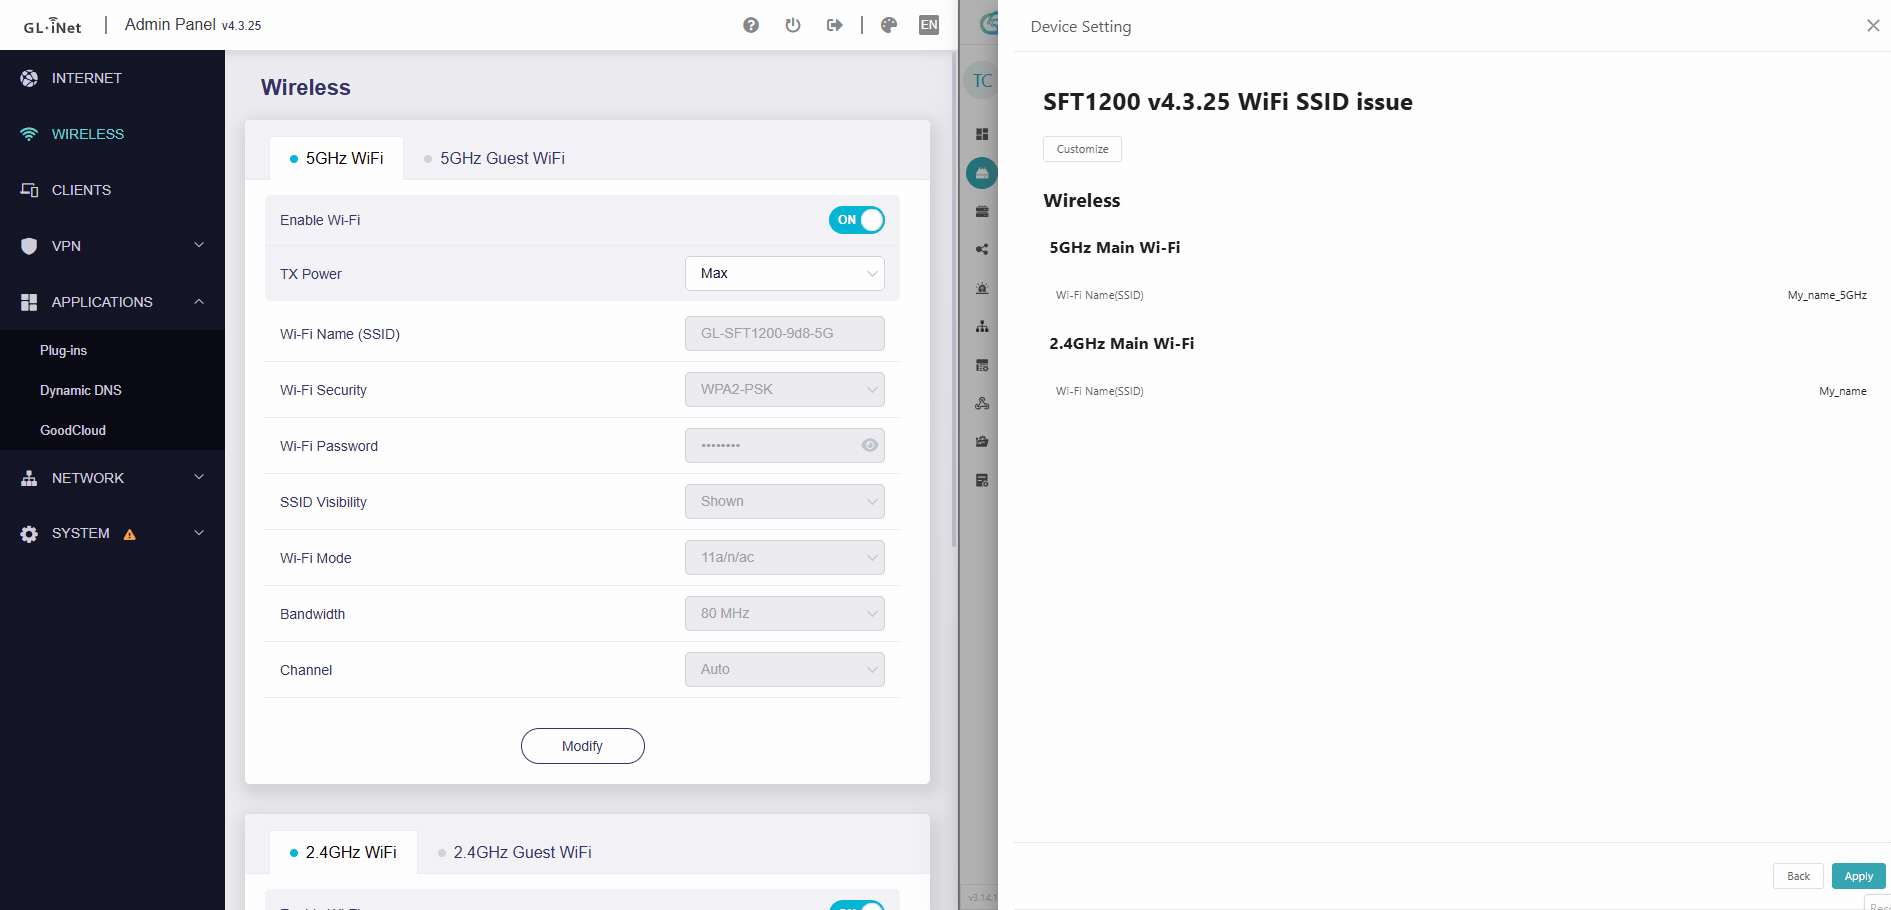Open the Help icon in the top toolbar
Viewport: 1891px width, 910px height.
pyautogui.click(x=750, y=25)
